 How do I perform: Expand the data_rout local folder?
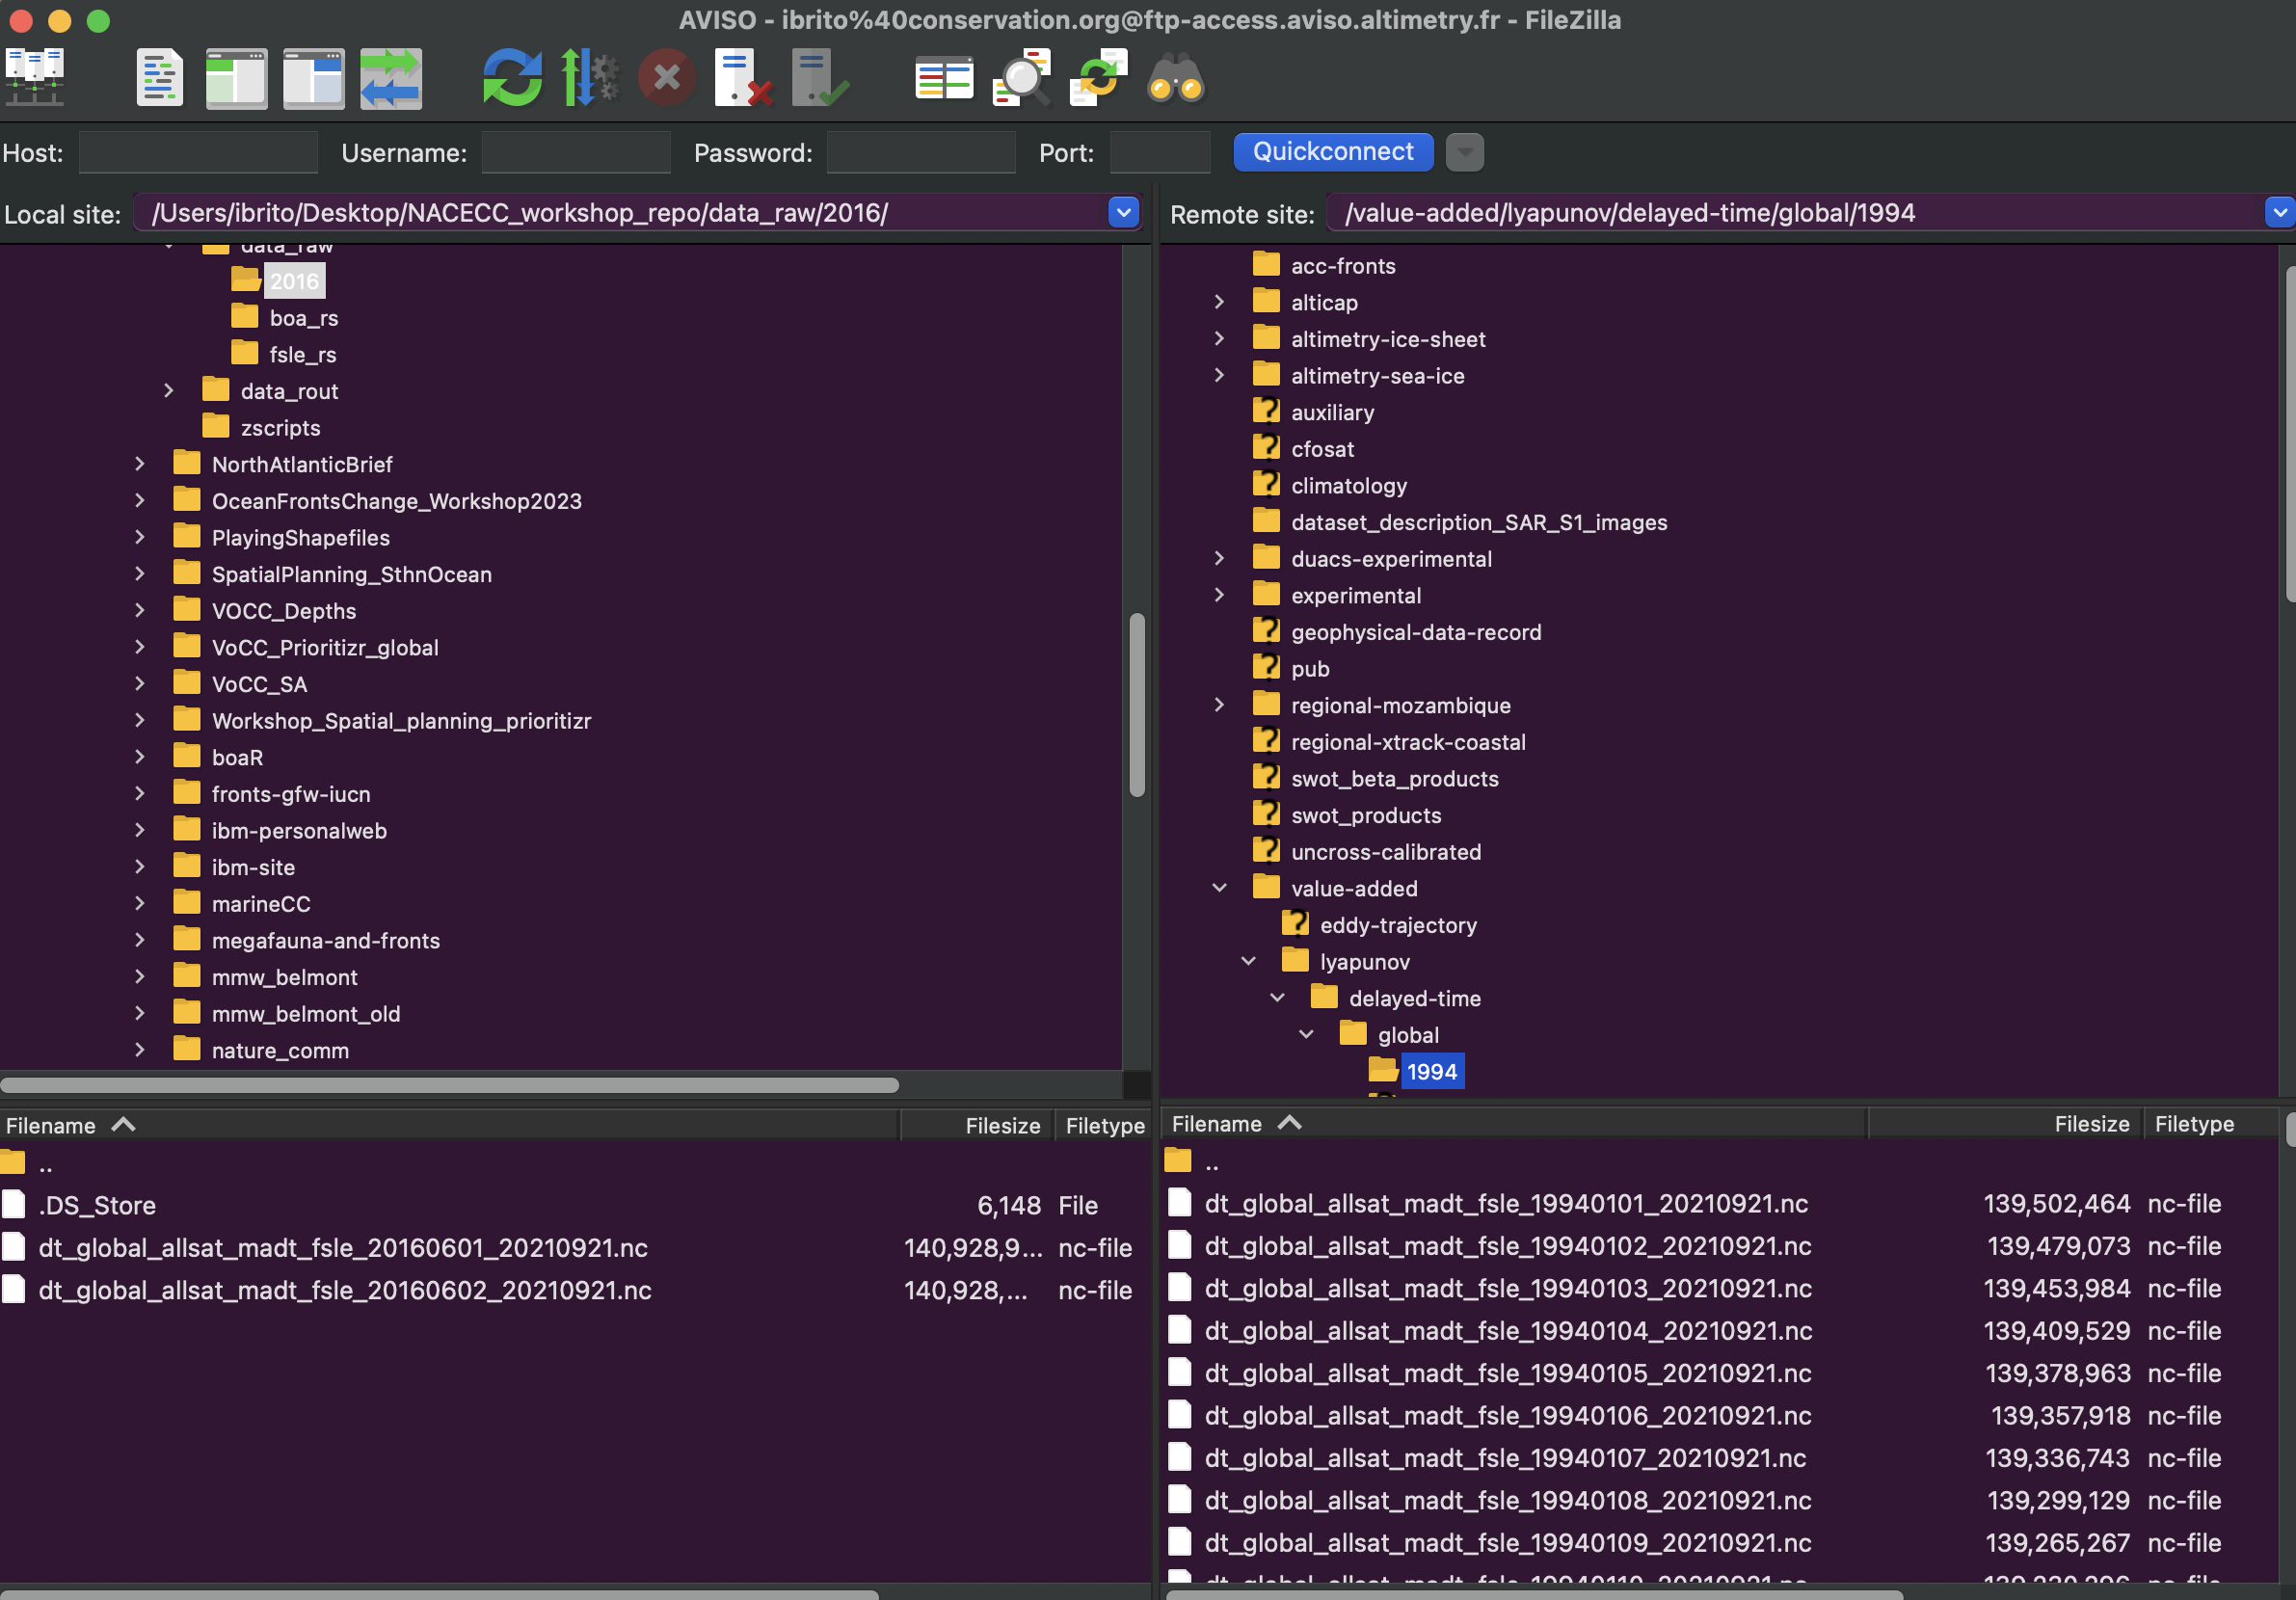click(168, 391)
